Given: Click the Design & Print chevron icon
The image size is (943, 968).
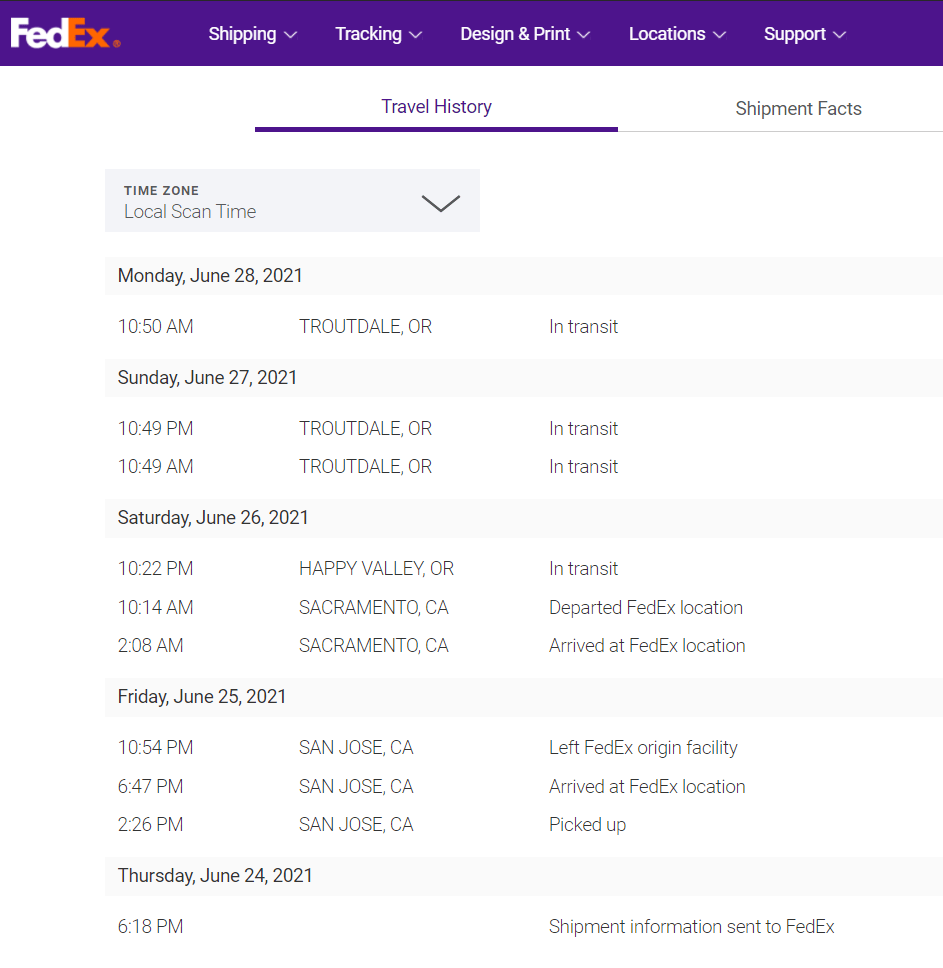Looking at the screenshot, I should coord(584,35).
